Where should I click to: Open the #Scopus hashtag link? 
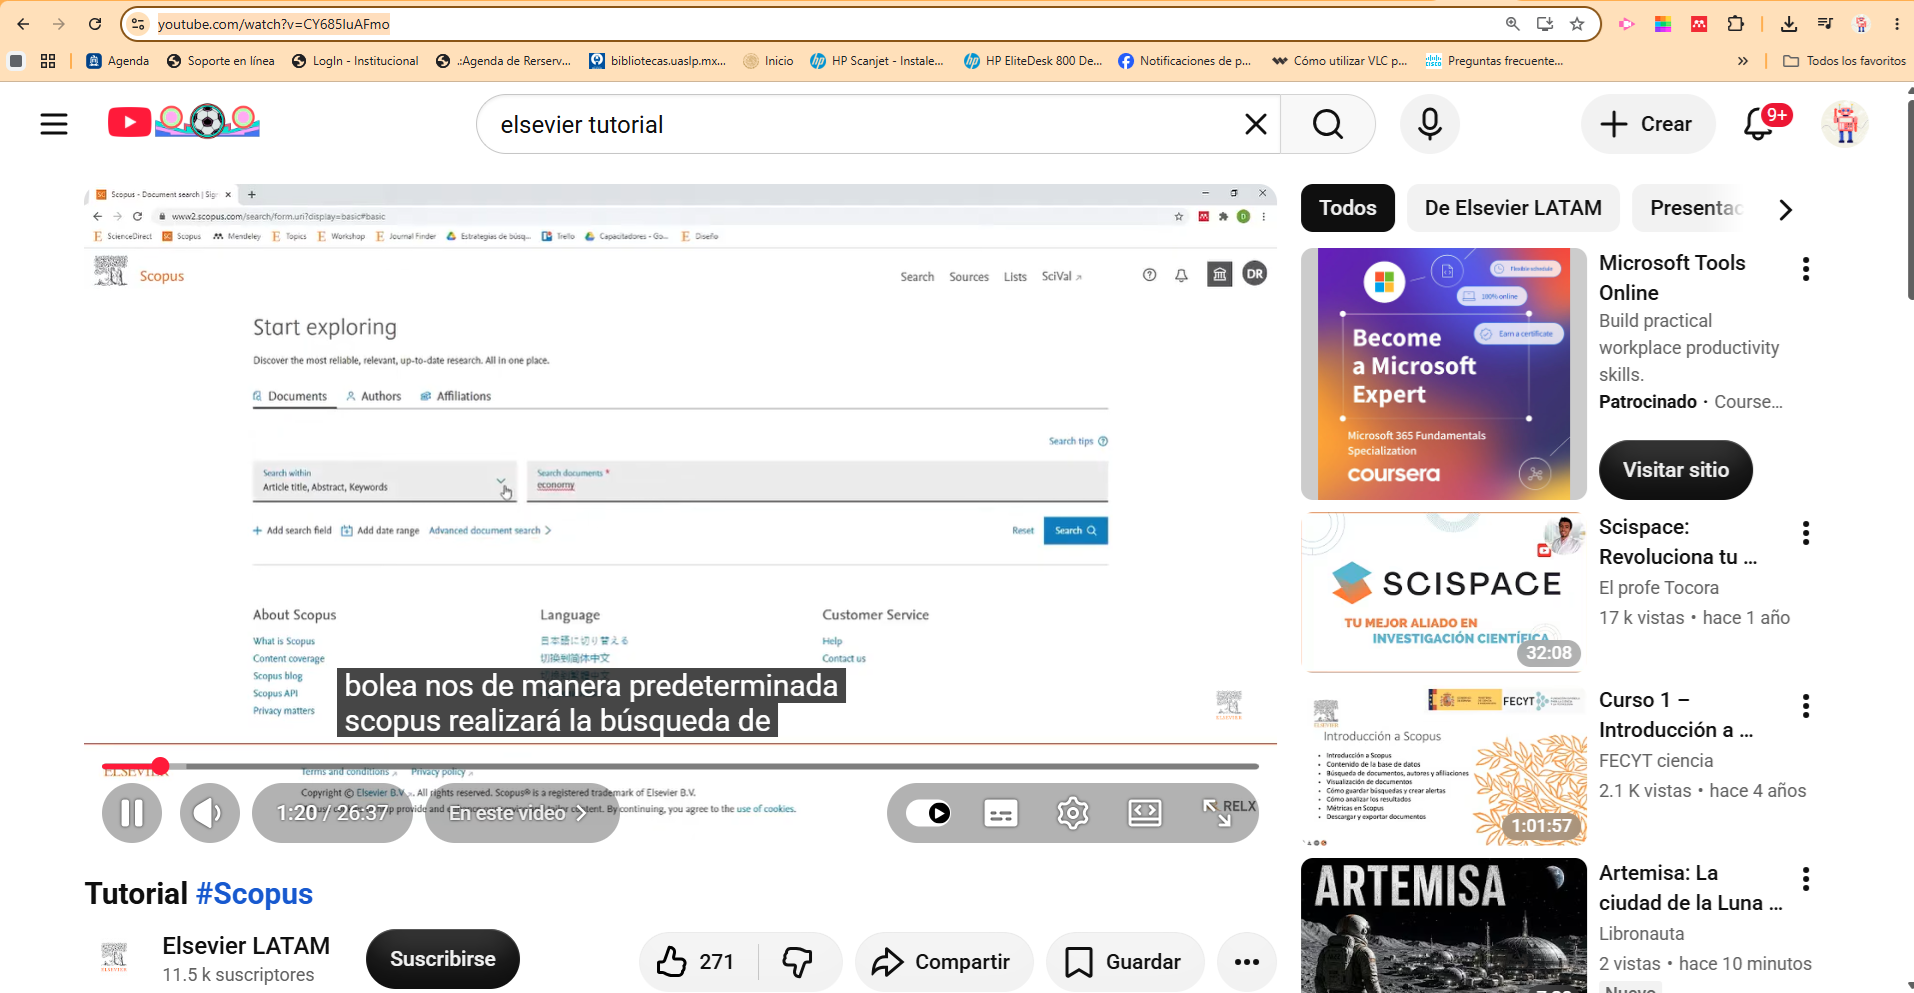click(x=255, y=894)
